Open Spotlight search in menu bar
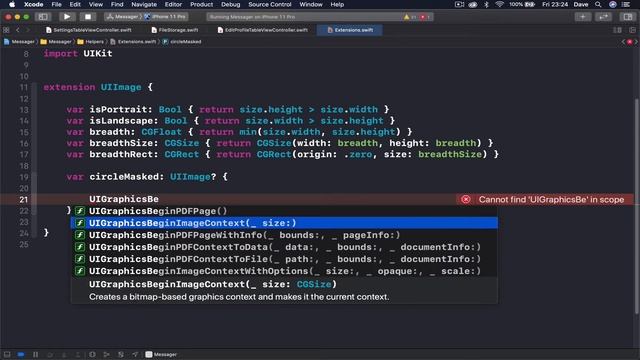This screenshot has height=360, width=640. coord(598,4)
